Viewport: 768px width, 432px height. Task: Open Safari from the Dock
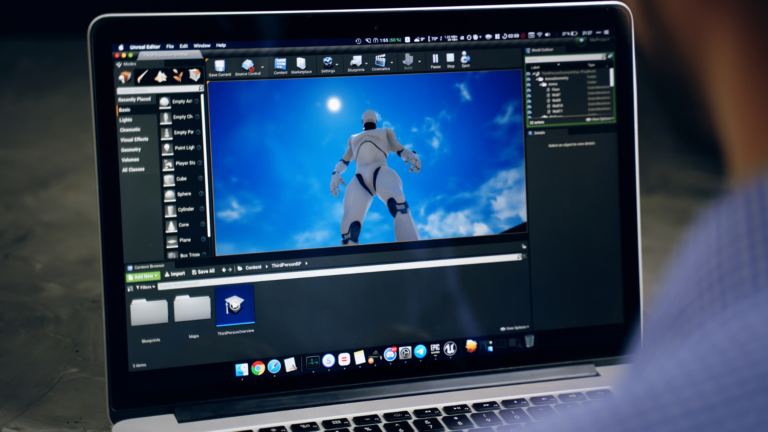tap(274, 366)
